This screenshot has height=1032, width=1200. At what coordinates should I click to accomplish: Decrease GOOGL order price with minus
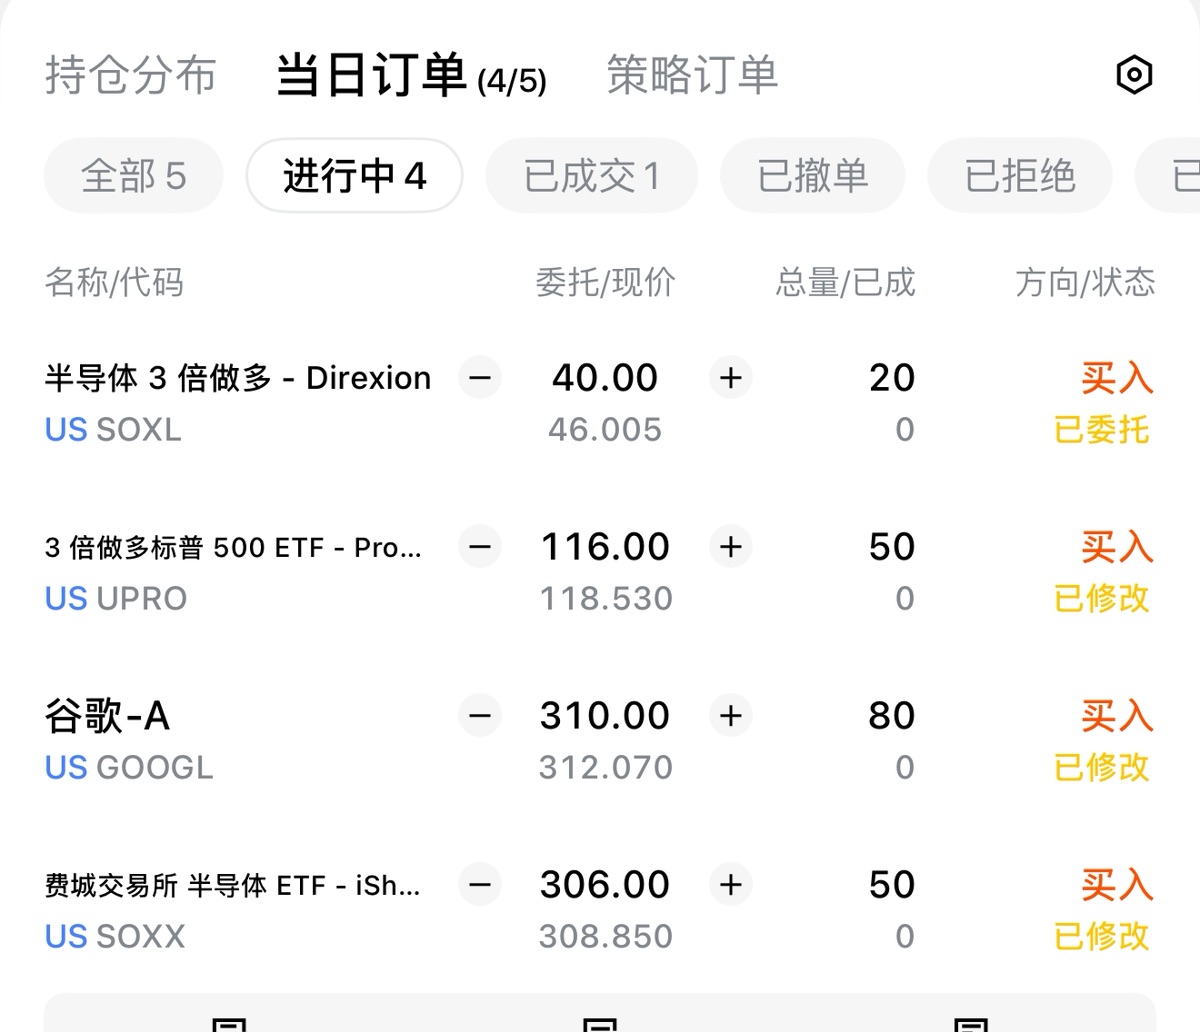coord(480,716)
